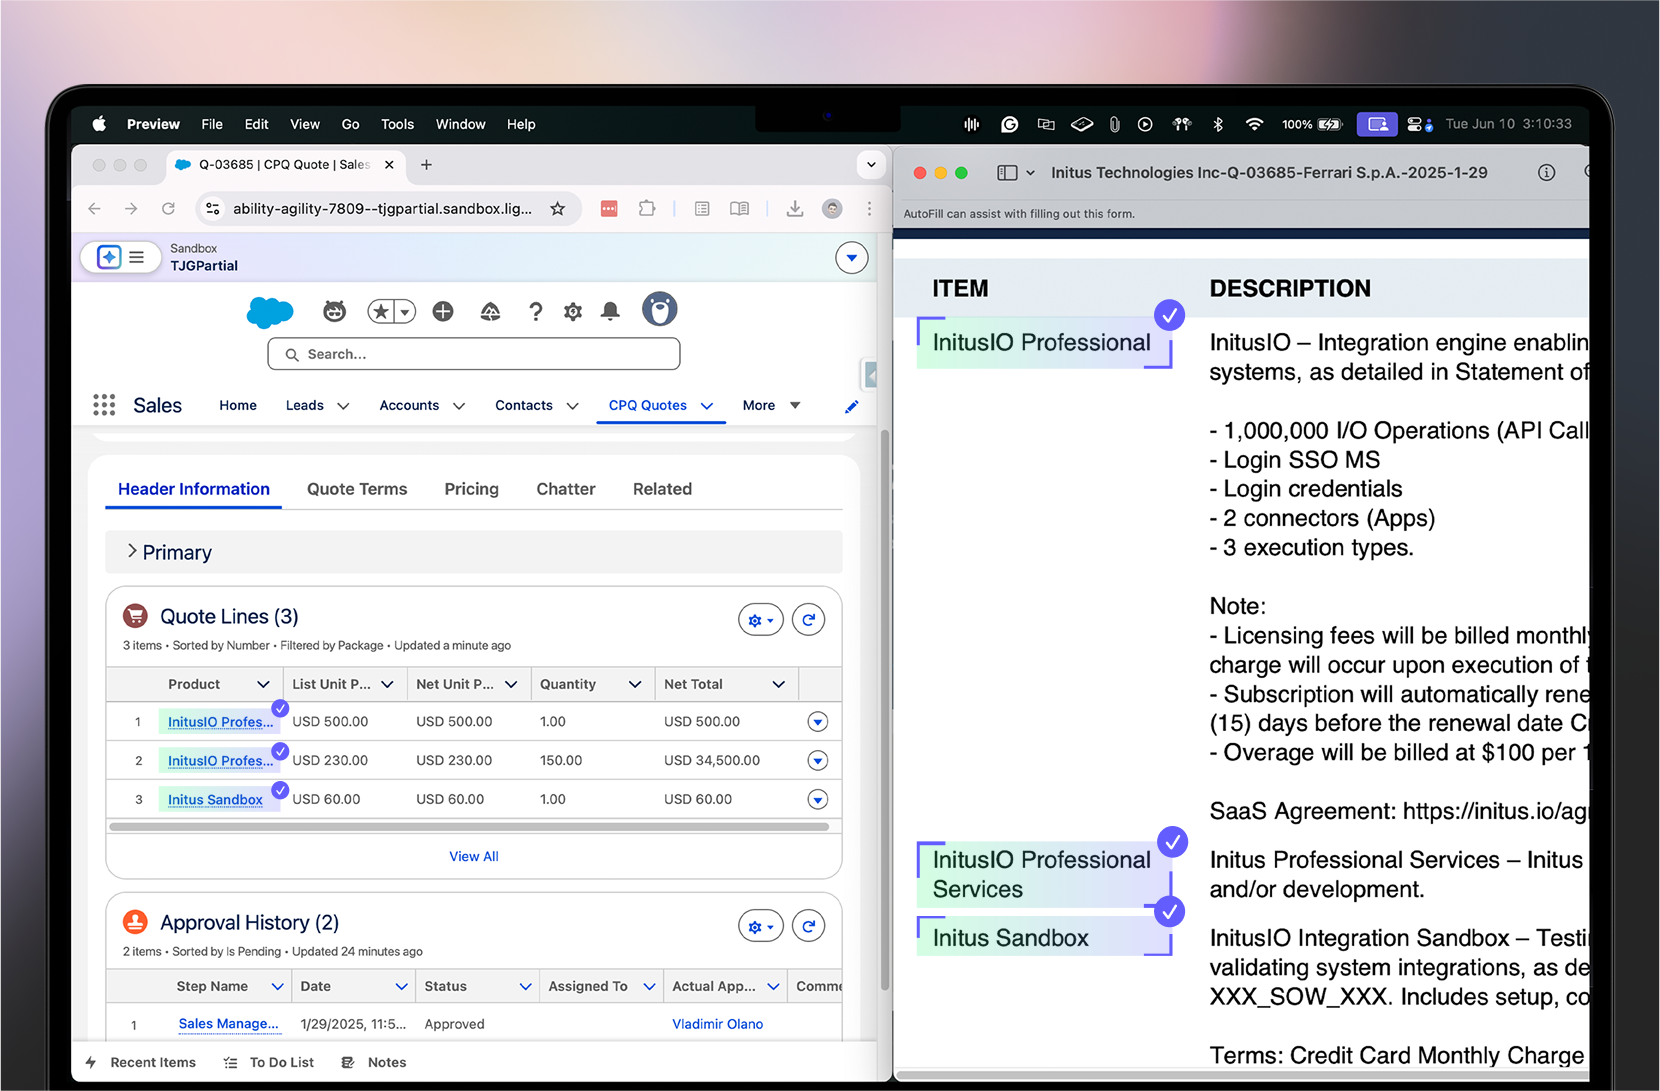This screenshot has height=1091, width=1660.
Task: Open Approval History gear settings dropdown
Action: click(761, 926)
